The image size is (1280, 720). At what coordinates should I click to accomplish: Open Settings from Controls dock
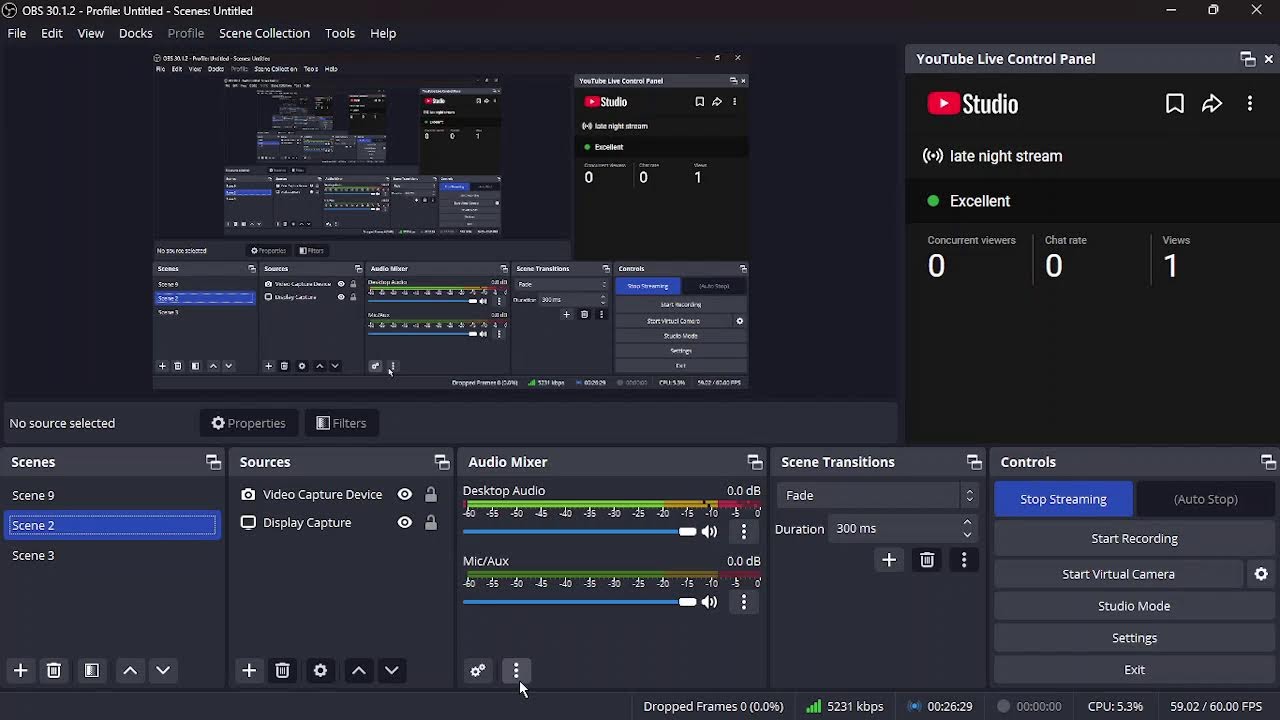click(1134, 638)
